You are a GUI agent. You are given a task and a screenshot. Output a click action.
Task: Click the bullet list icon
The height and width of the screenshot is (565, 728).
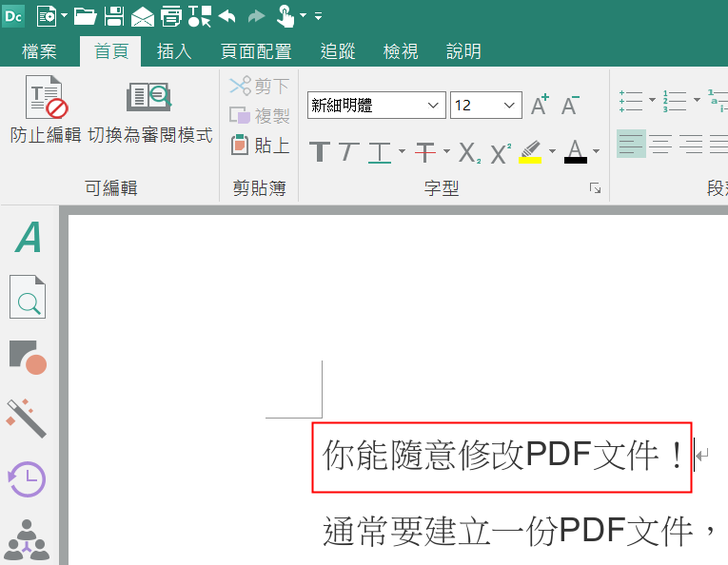631,101
